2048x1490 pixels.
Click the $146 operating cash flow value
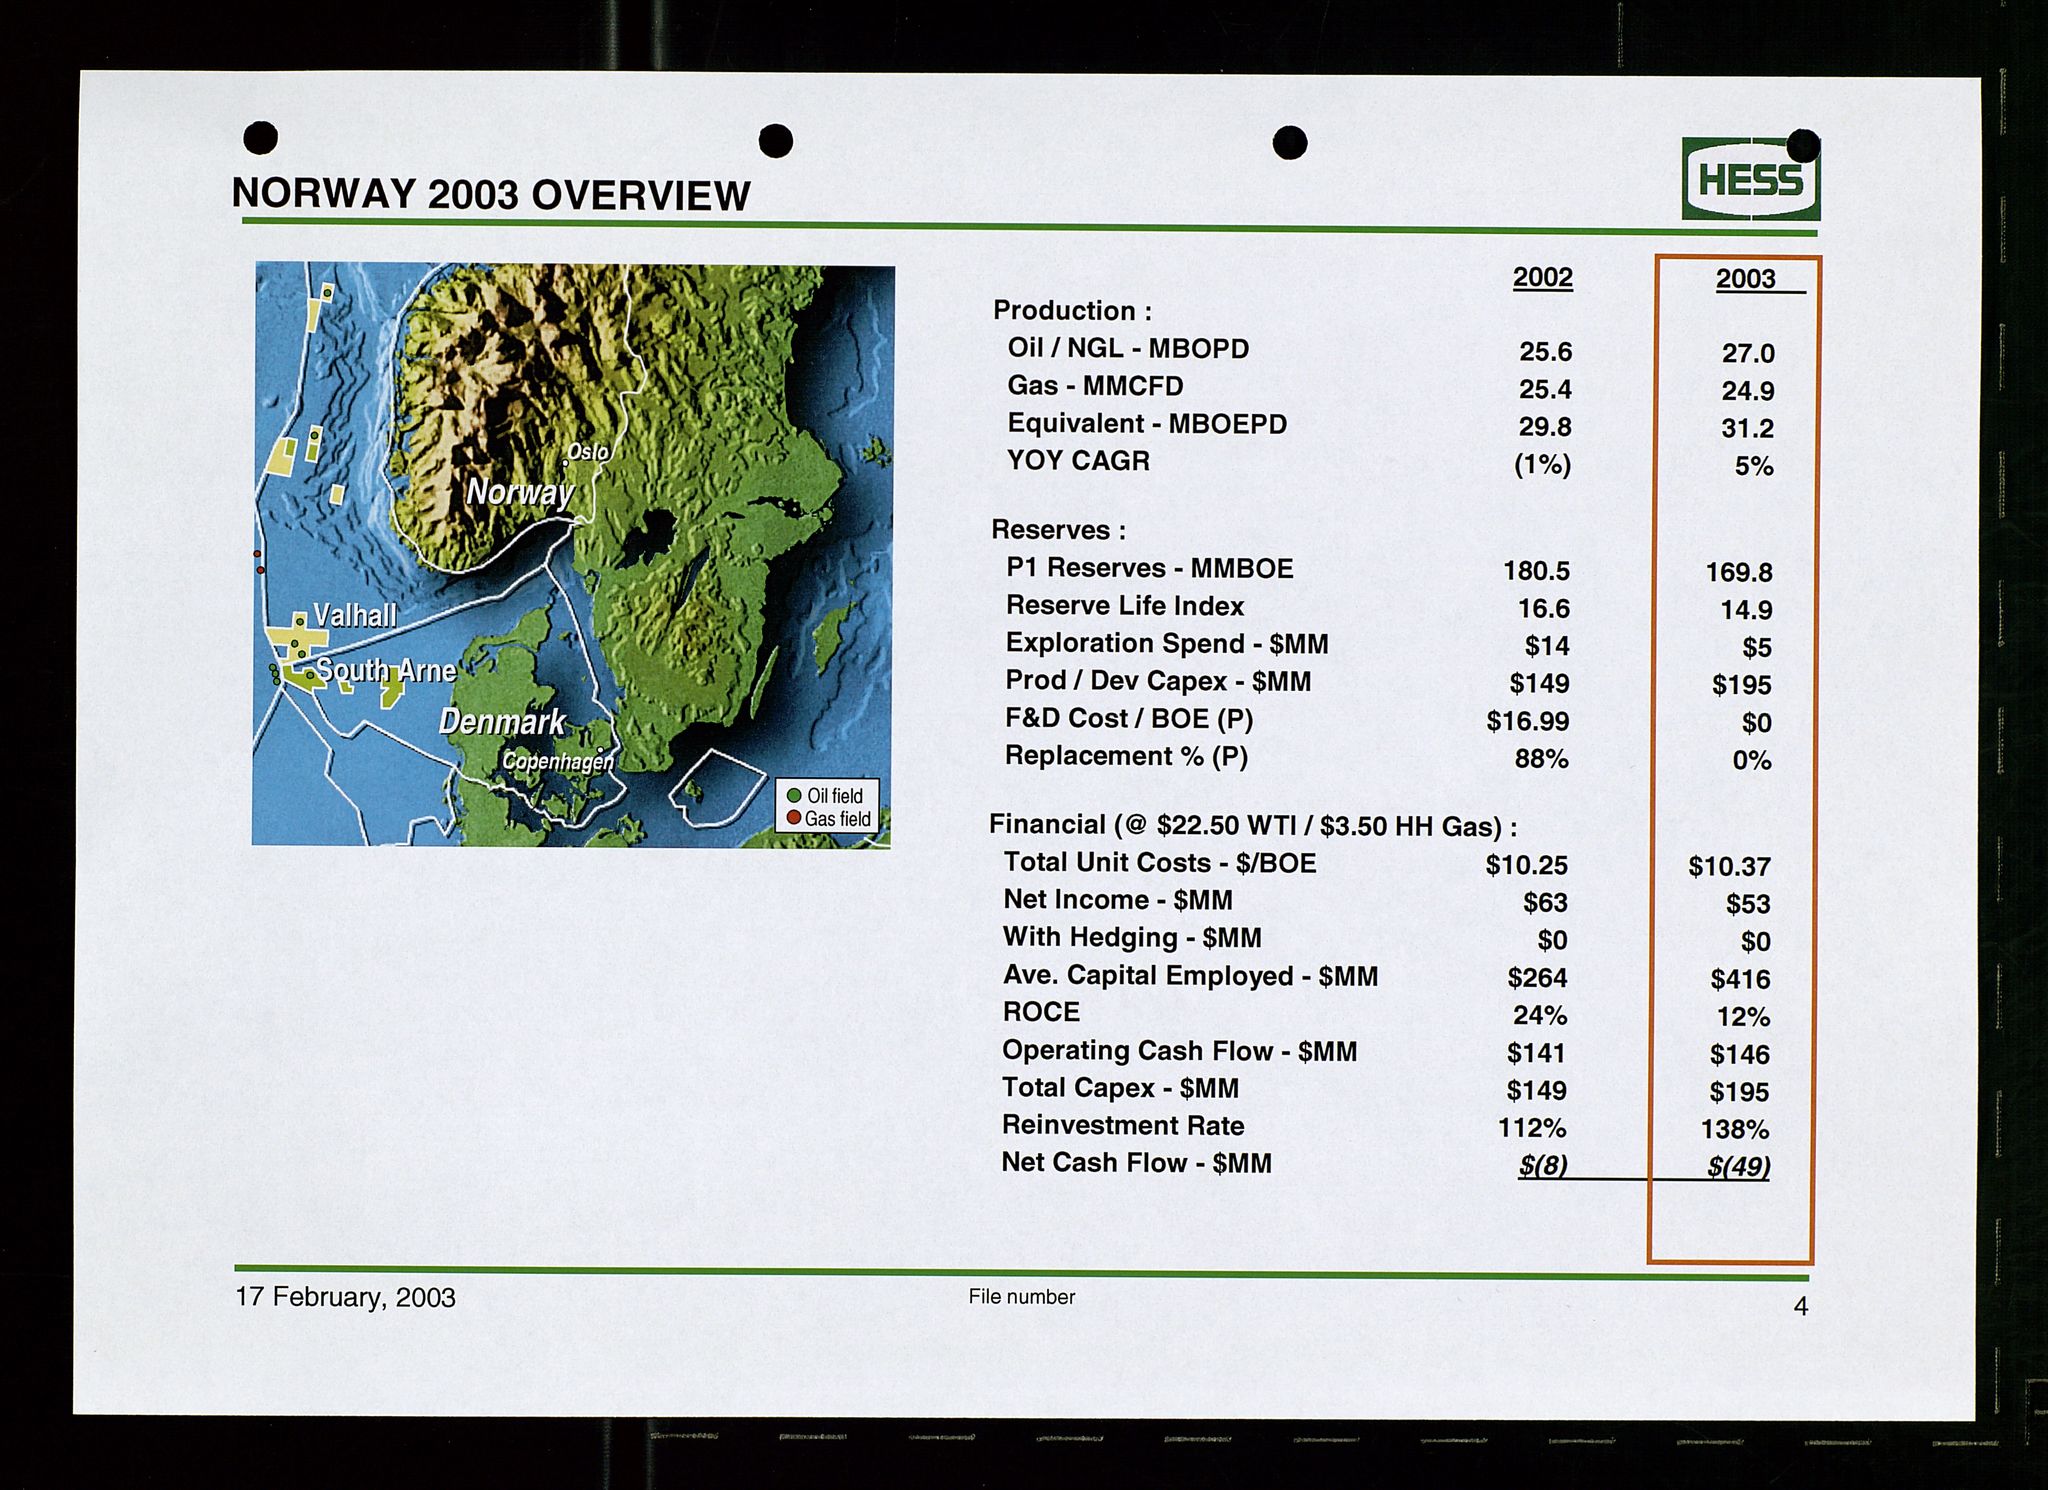tap(1740, 1055)
